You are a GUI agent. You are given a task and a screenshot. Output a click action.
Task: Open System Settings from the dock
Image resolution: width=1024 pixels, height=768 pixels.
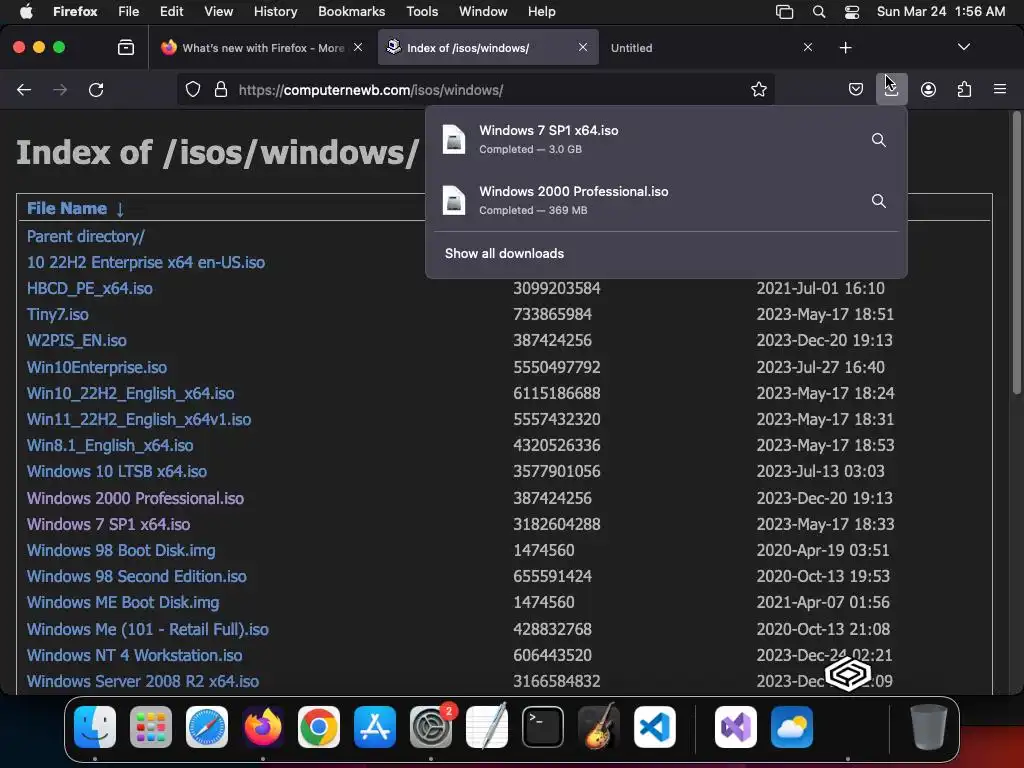pyautogui.click(x=431, y=727)
